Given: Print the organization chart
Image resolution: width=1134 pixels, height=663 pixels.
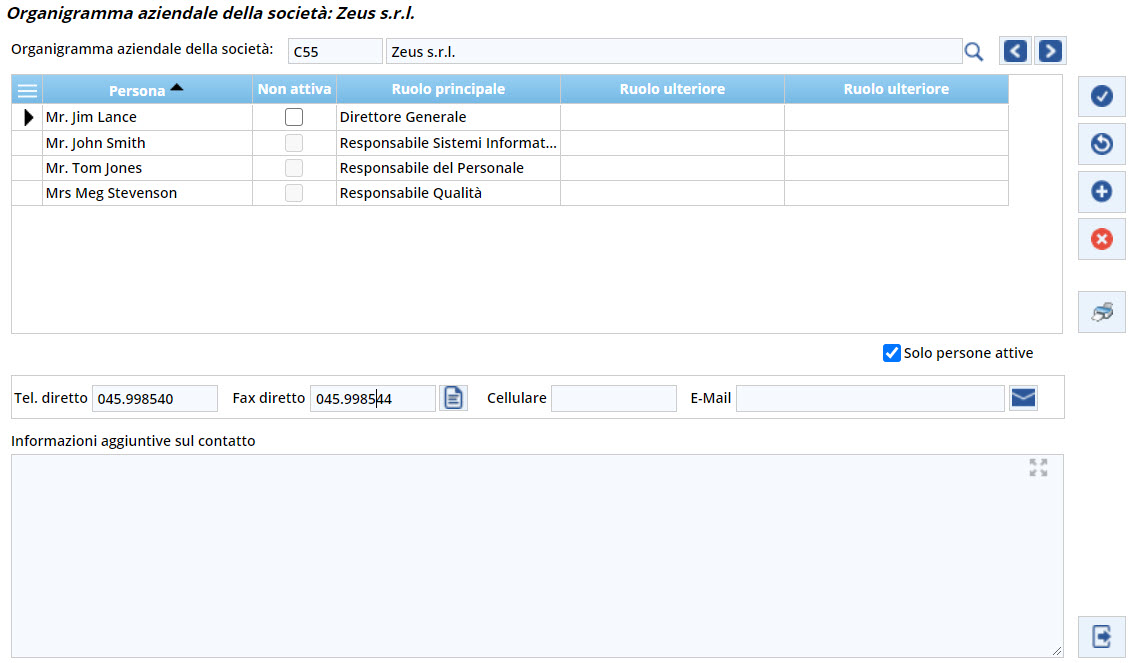Looking at the screenshot, I should tap(1101, 313).
